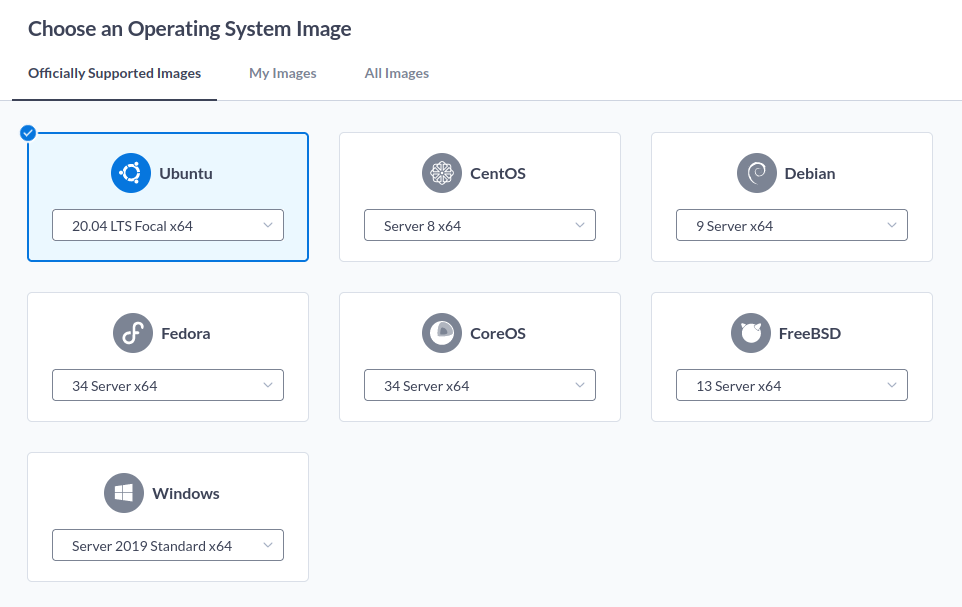Switch to the All Images tab
This screenshot has width=962, height=607.
tap(397, 73)
